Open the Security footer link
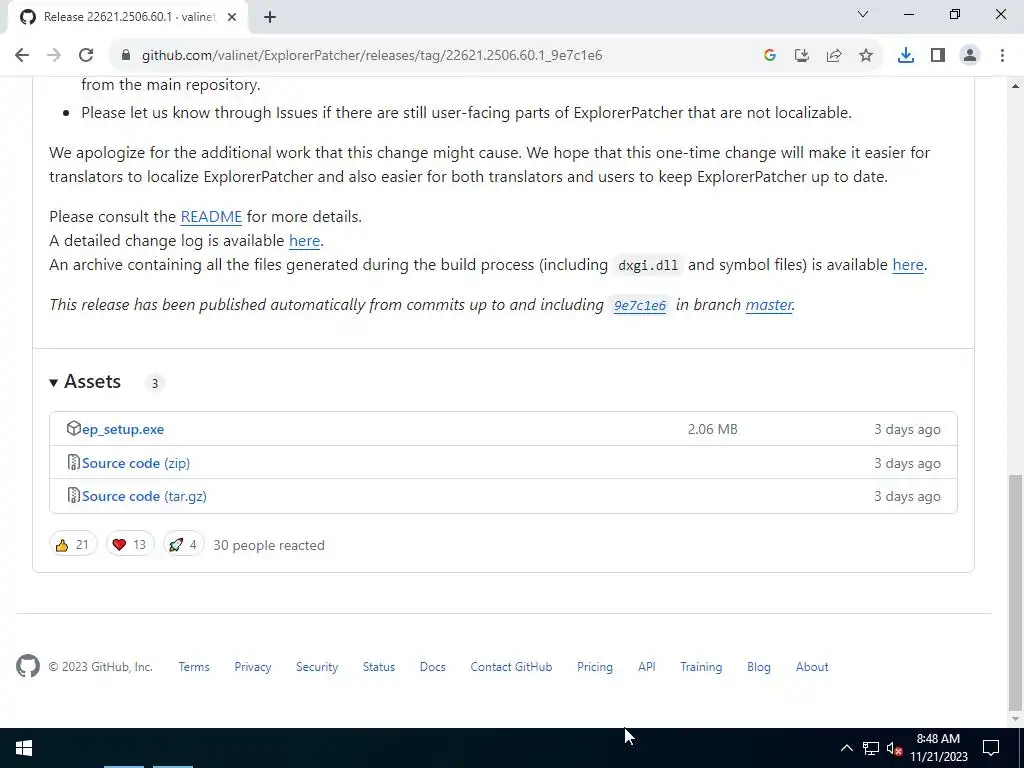The width and height of the screenshot is (1024, 768). (x=317, y=667)
